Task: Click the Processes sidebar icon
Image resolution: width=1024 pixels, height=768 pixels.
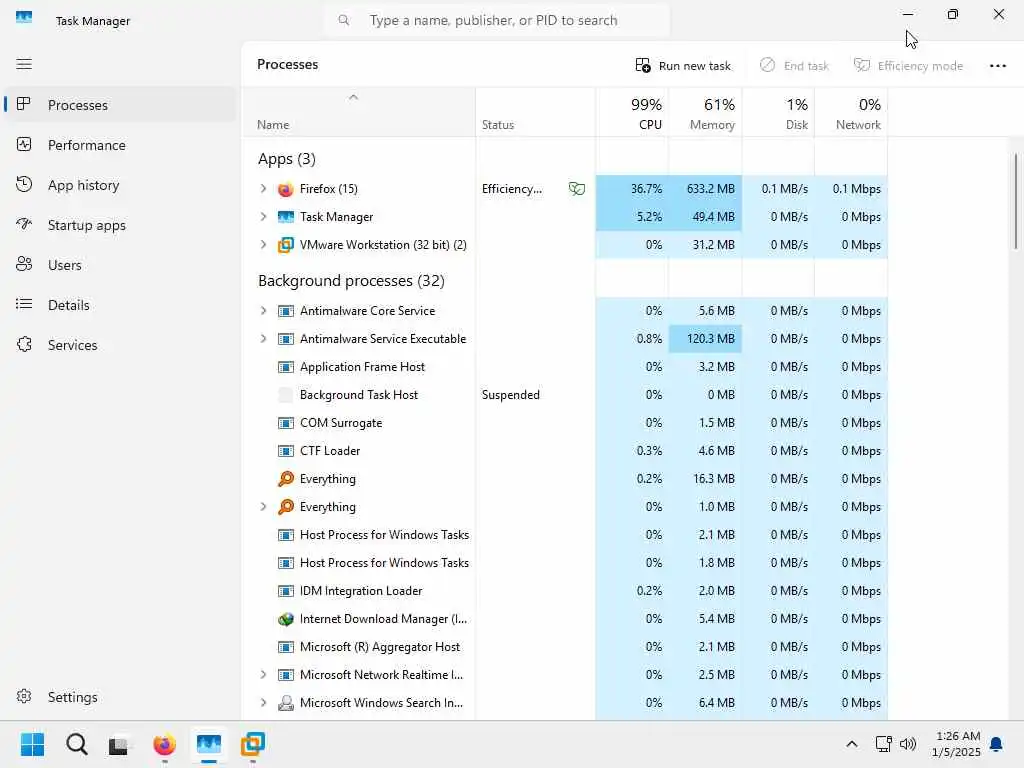Action: pyautogui.click(x=24, y=104)
